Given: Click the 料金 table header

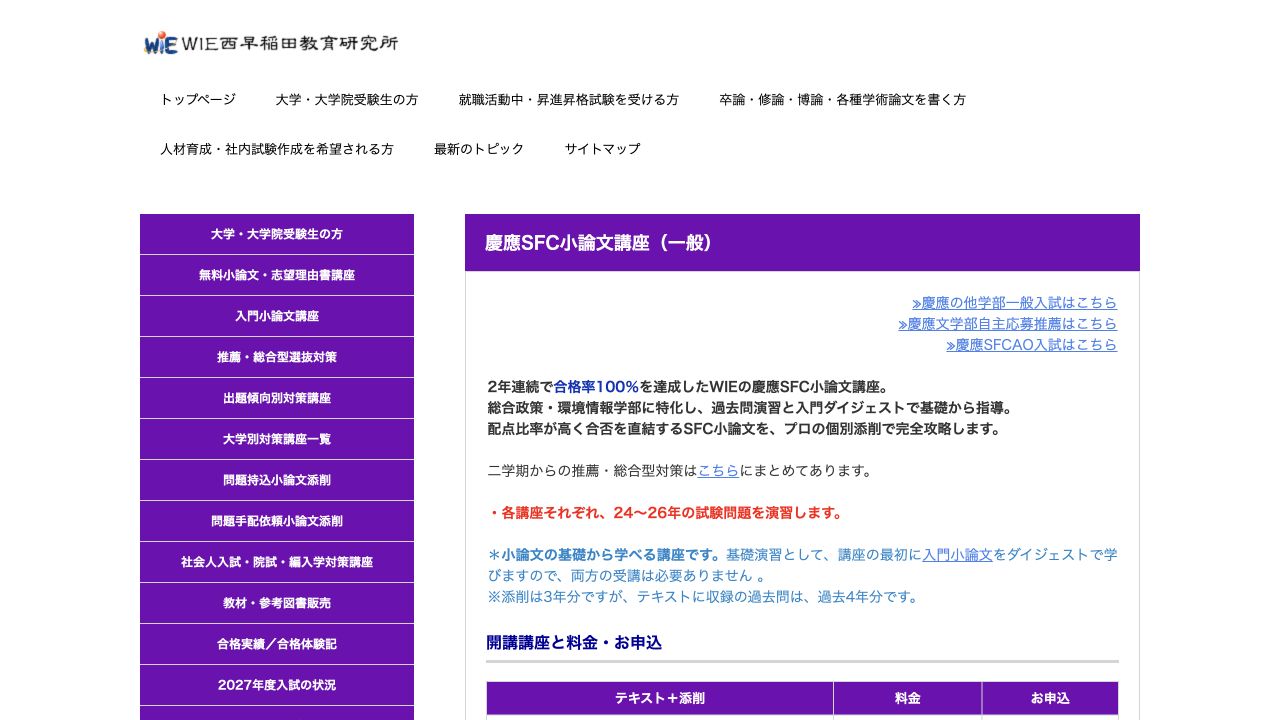Looking at the screenshot, I should (907, 698).
